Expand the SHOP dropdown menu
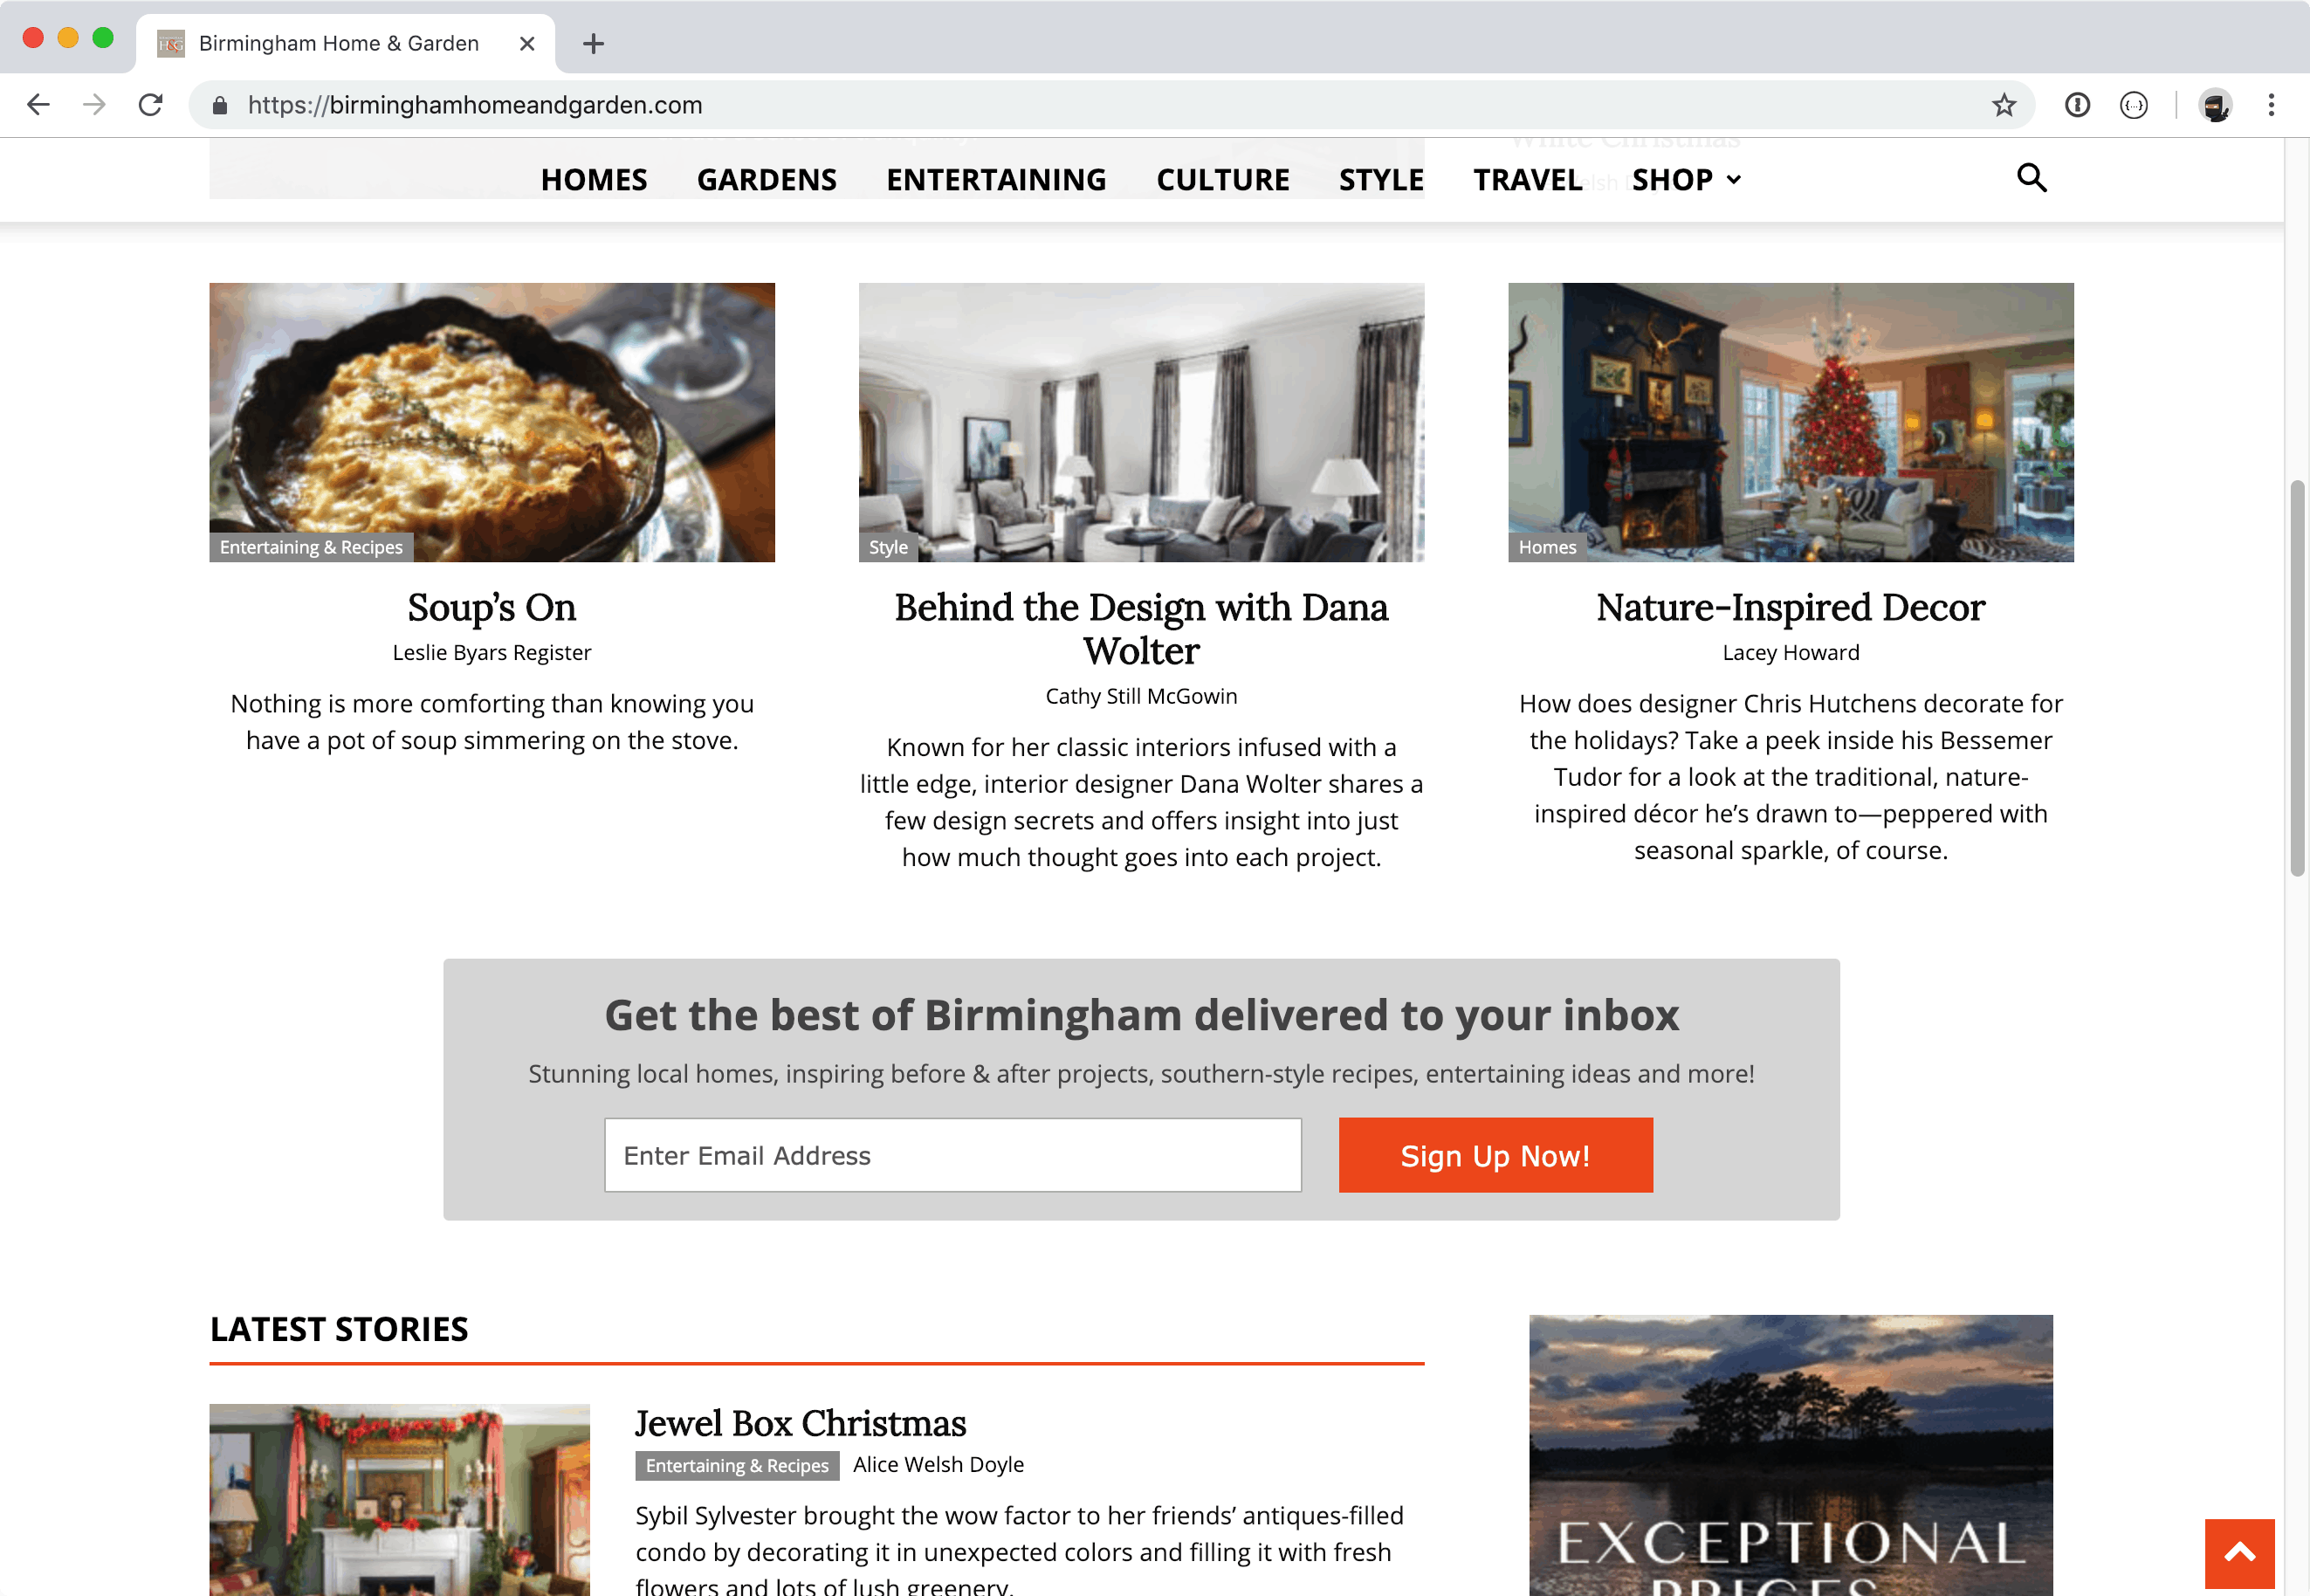This screenshot has width=2310, height=1596. point(1686,180)
